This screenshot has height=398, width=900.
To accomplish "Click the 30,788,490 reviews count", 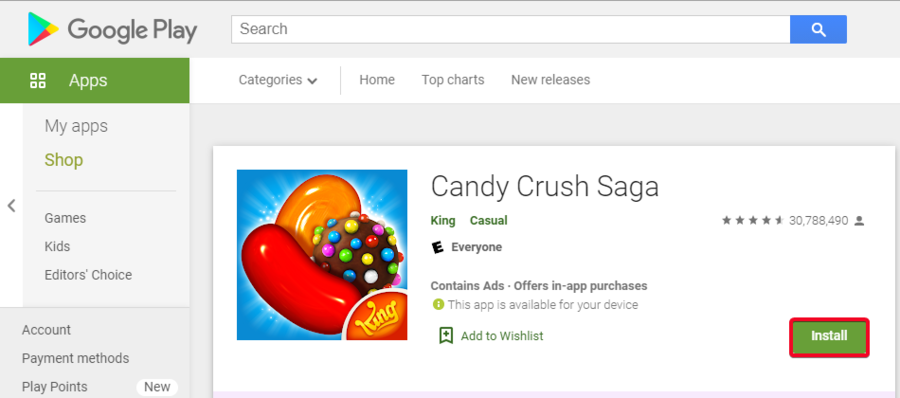I will tap(818, 221).
